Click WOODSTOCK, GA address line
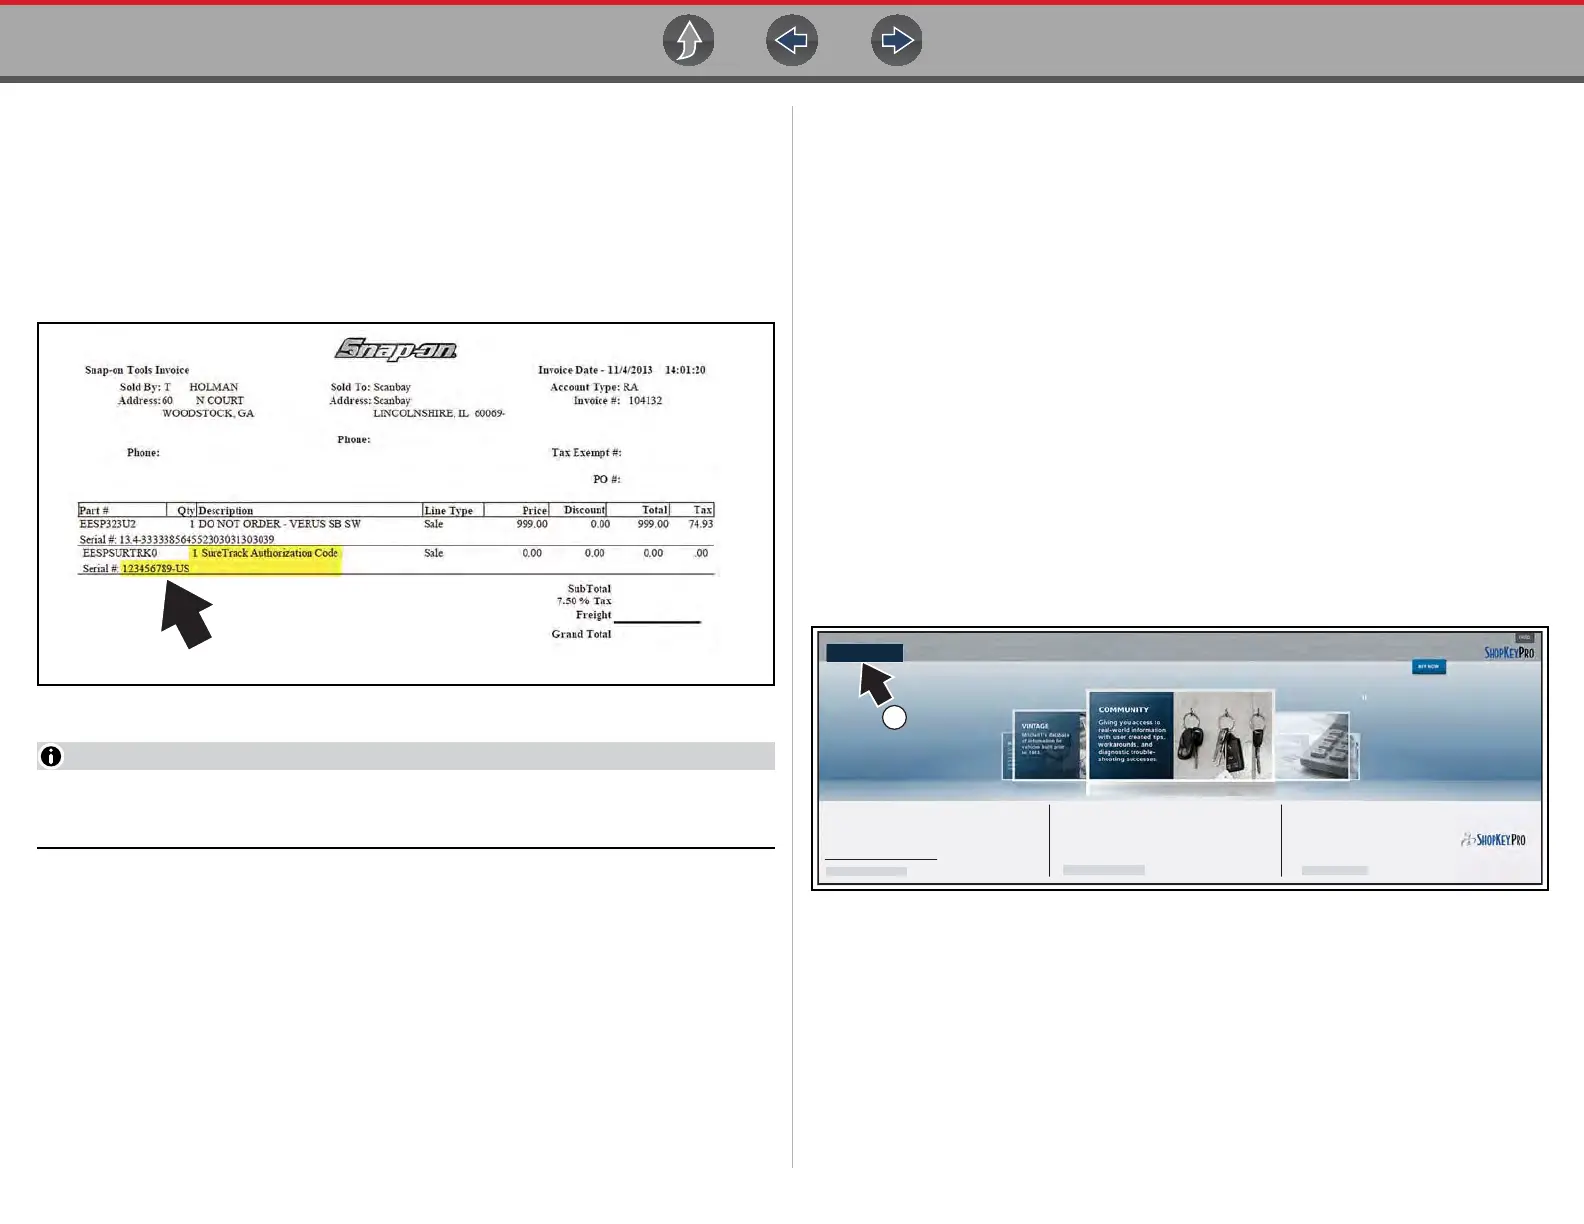The width and height of the screenshot is (1584, 1224). 208,413
